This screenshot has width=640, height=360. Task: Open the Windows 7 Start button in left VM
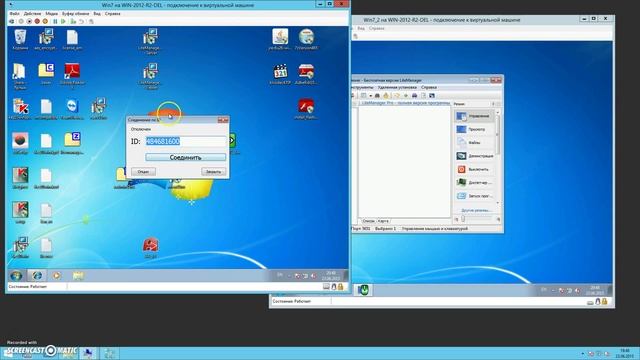coord(16,276)
